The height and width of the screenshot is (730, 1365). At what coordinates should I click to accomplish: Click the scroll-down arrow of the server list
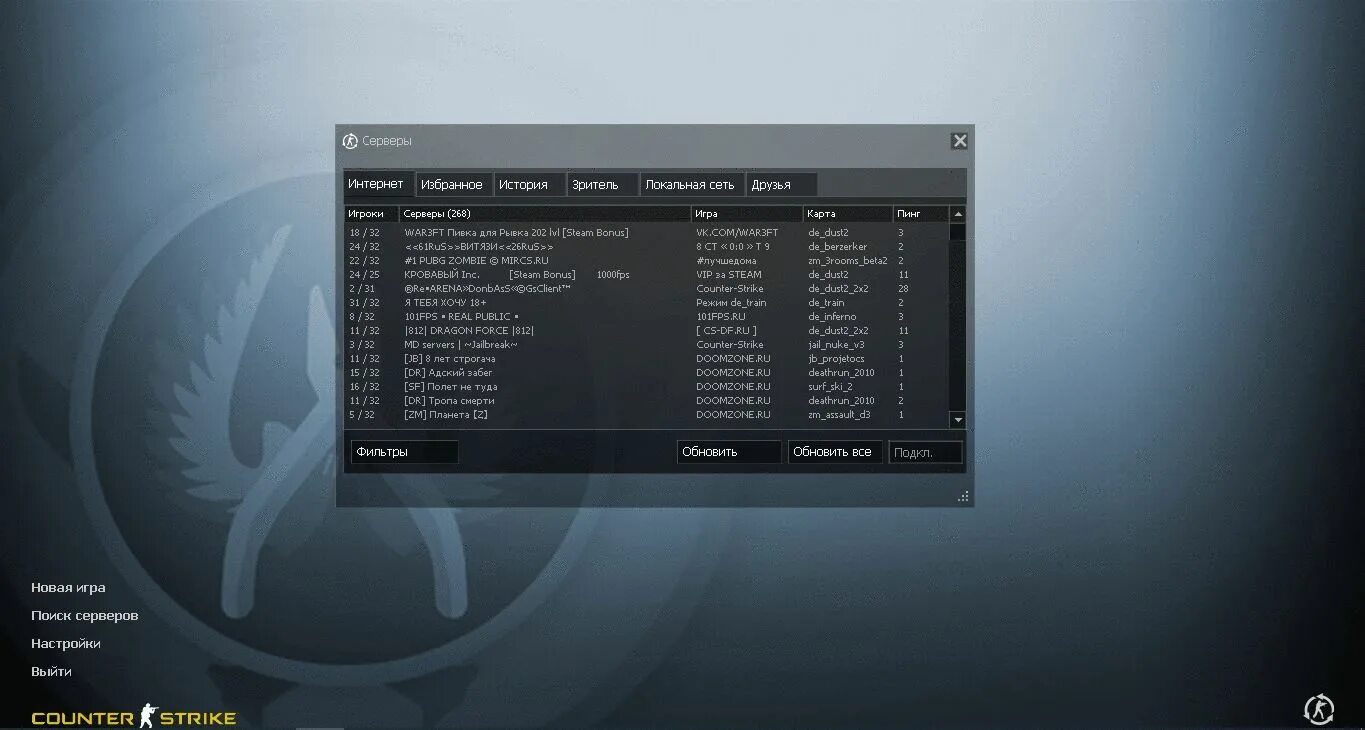point(958,420)
